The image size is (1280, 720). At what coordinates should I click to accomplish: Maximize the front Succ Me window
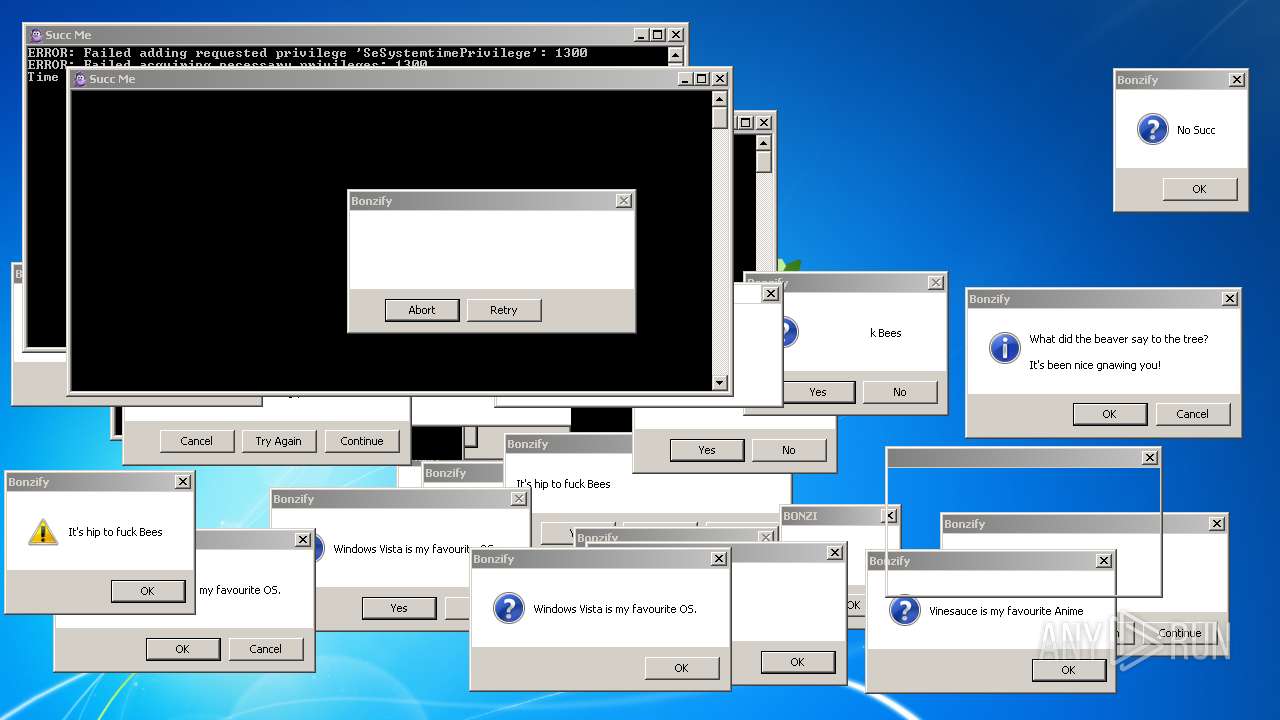(702, 79)
